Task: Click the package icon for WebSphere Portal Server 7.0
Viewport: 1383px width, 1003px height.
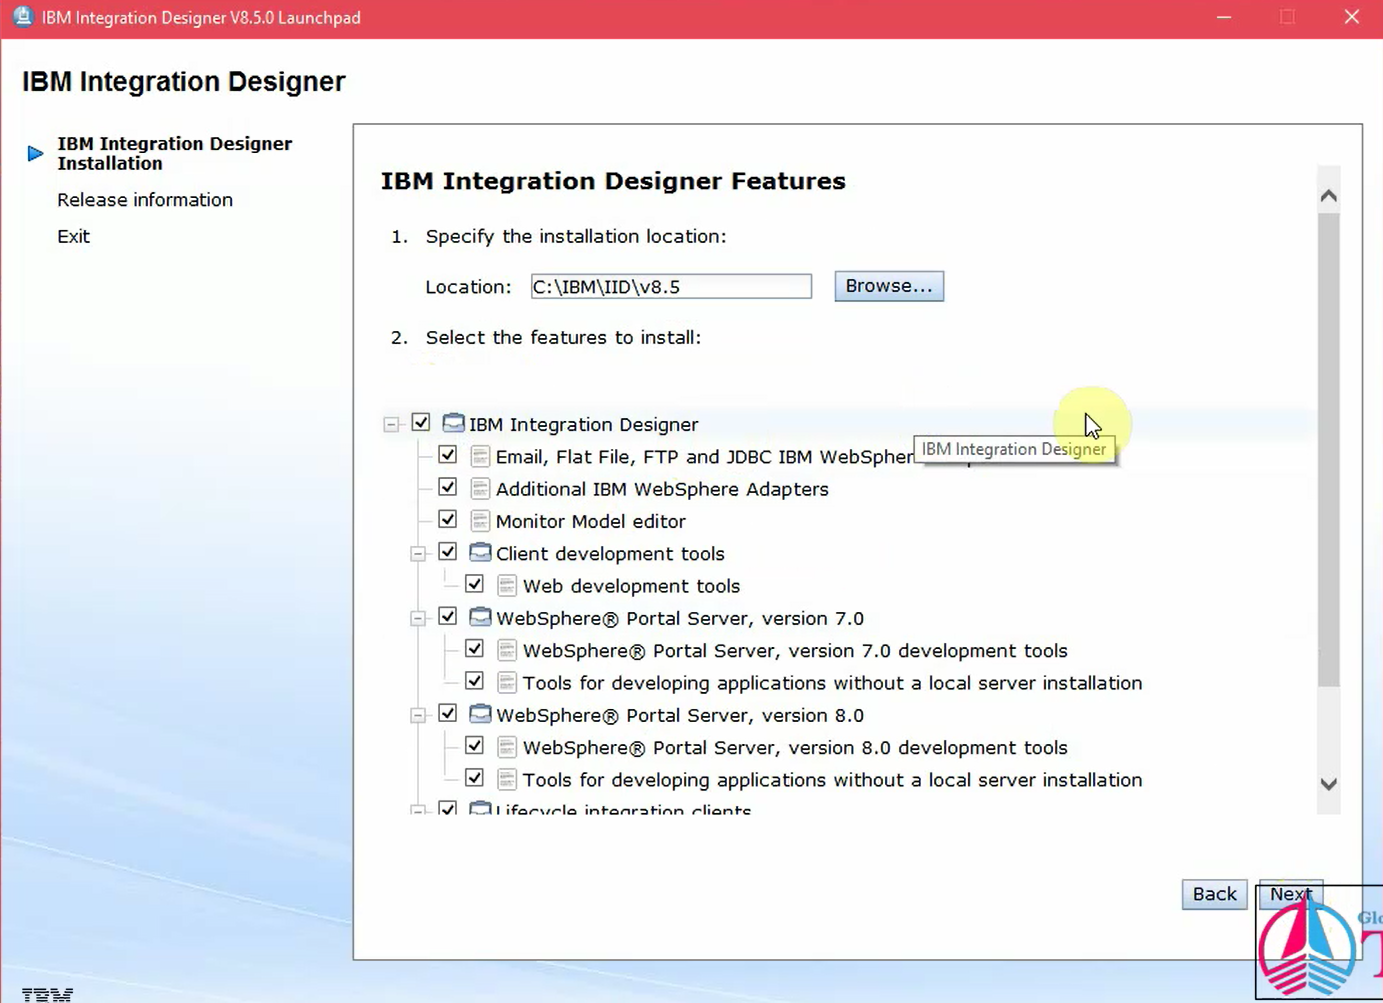Action: (480, 616)
